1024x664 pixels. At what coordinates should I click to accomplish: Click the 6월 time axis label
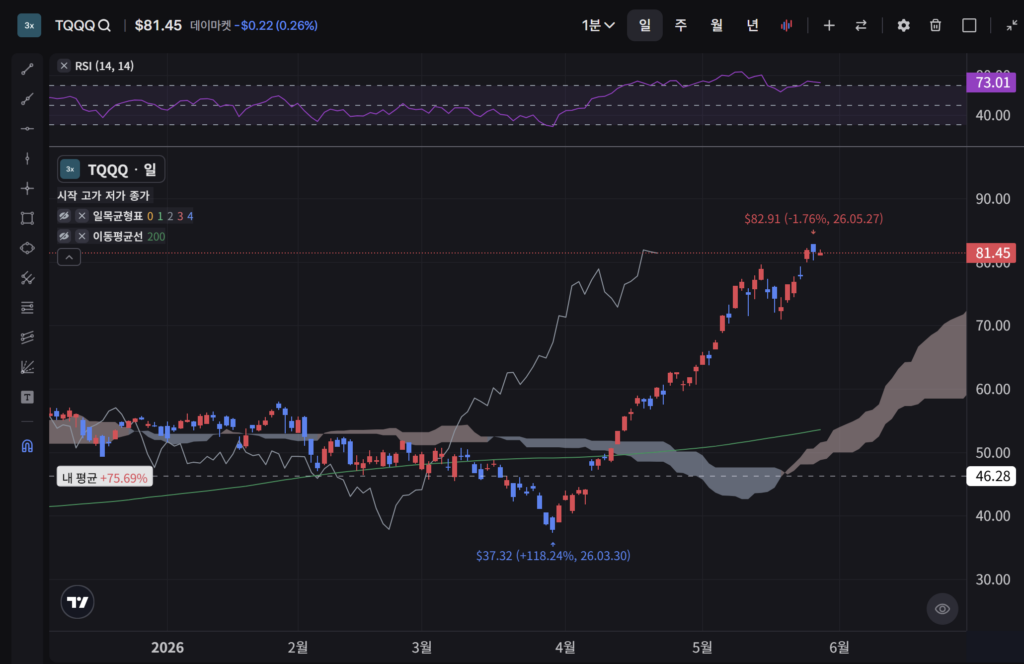pyautogui.click(x=839, y=647)
